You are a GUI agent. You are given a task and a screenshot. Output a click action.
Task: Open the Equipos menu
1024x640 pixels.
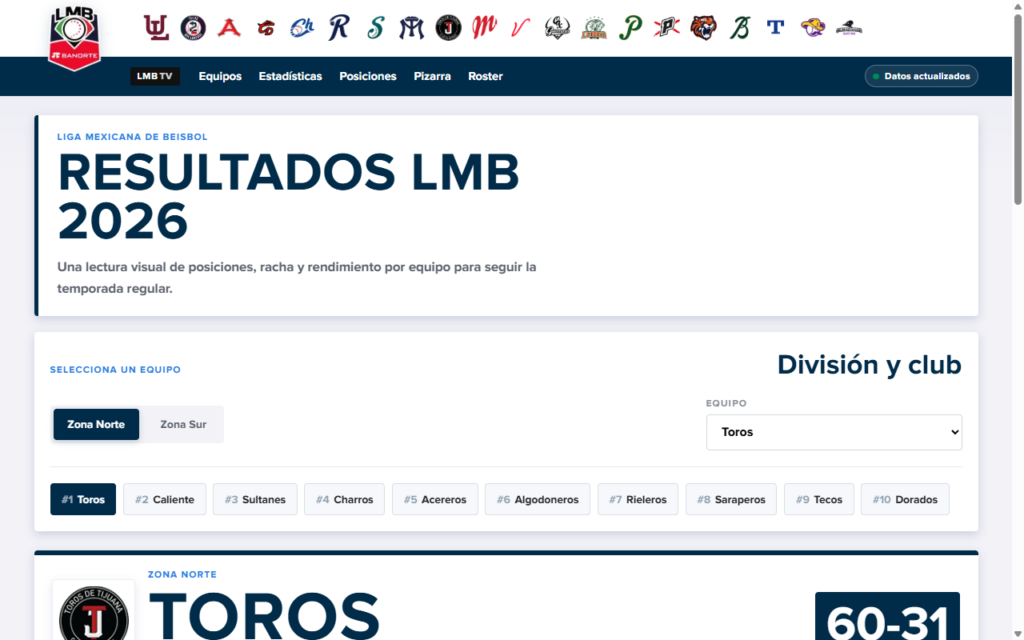(220, 76)
